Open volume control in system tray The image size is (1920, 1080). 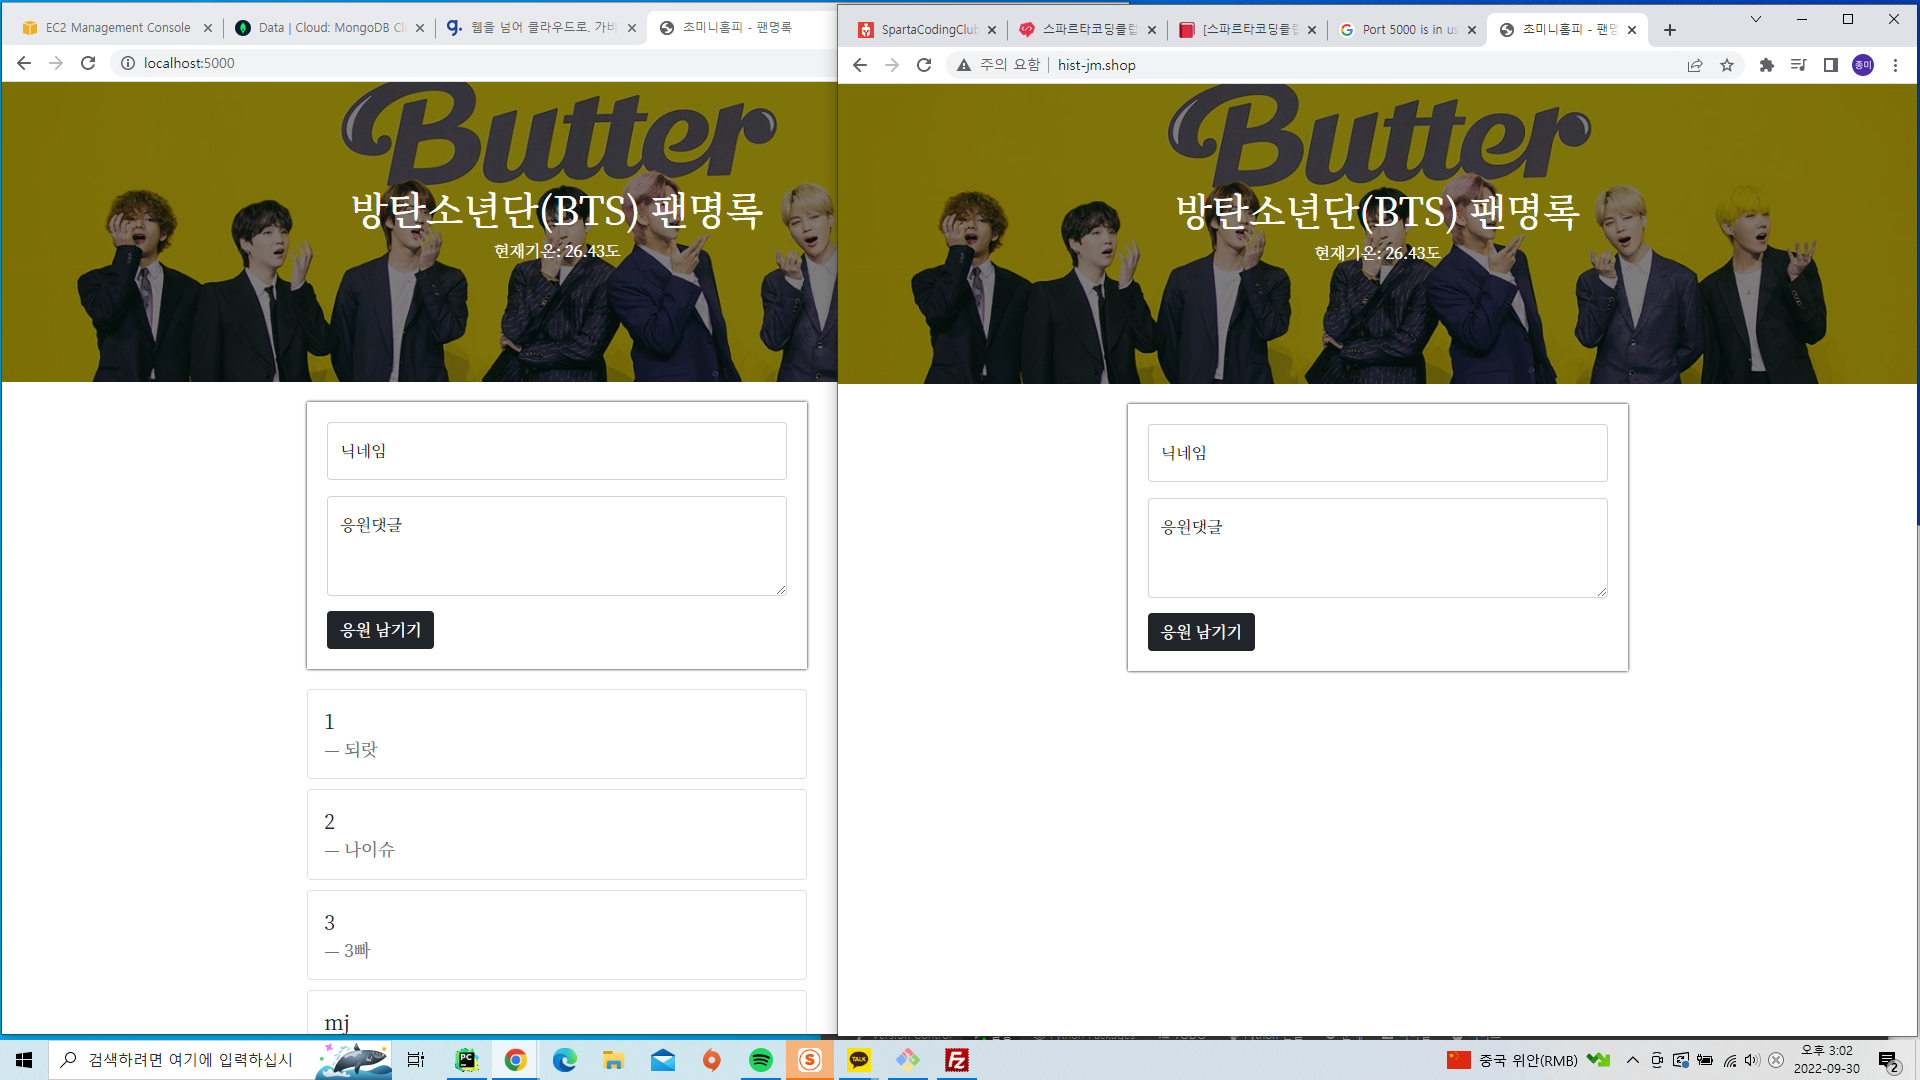(x=1752, y=1060)
